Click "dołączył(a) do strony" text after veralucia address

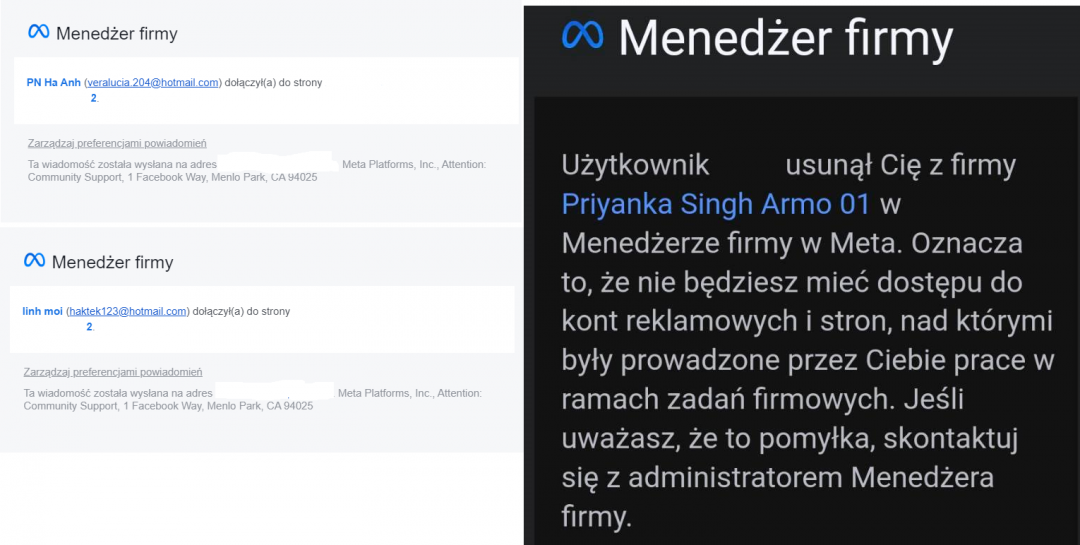pos(273,83)
